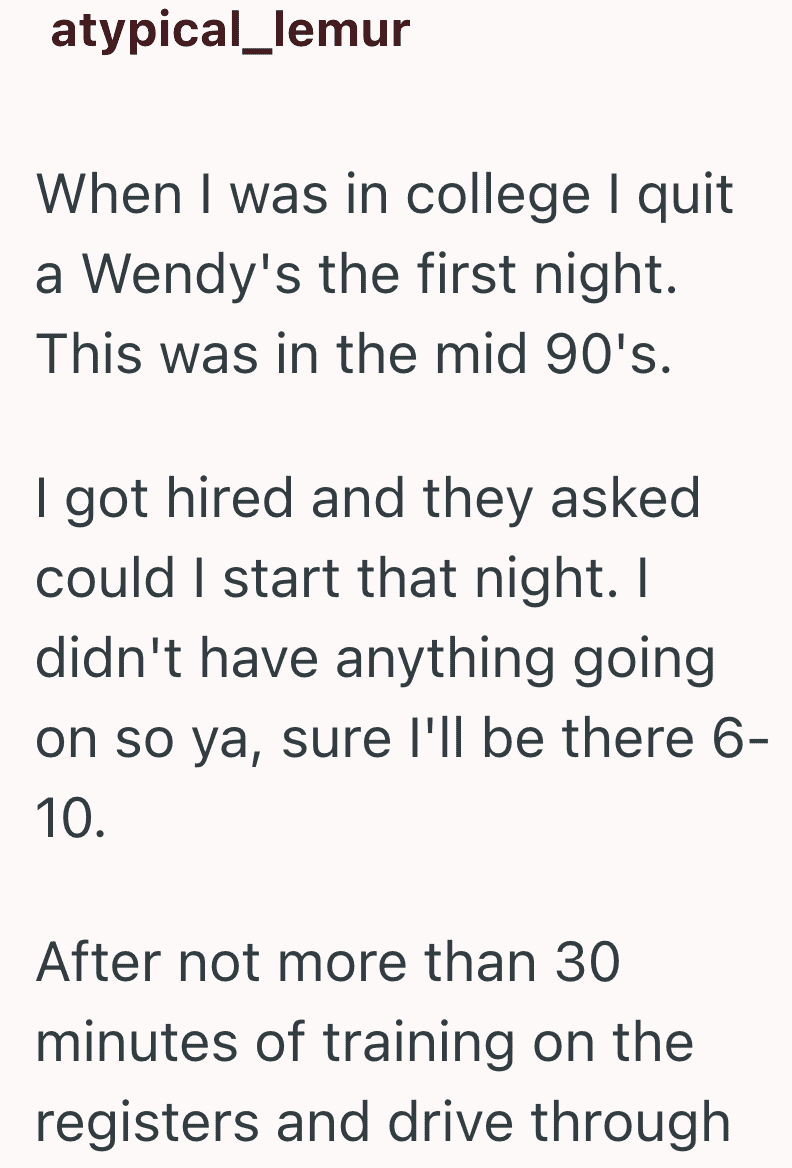This screenshot has height=1168, width=792.
Task: Click the words "drive through" on the last line
Action: click(x=559, y=1123)
